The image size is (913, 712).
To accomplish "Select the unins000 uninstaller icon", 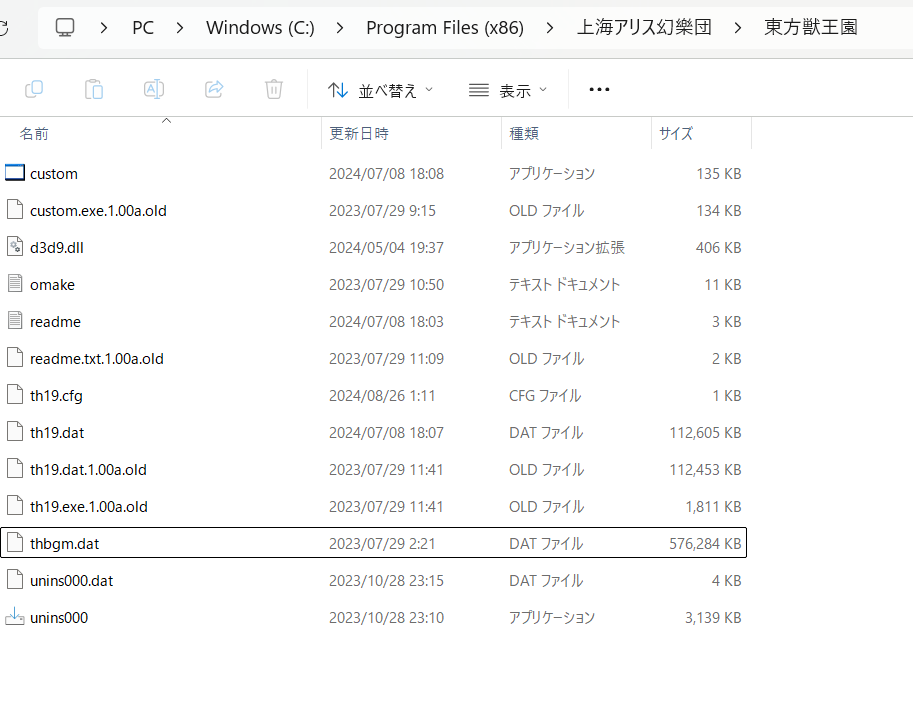I will (x=15, y=617).
